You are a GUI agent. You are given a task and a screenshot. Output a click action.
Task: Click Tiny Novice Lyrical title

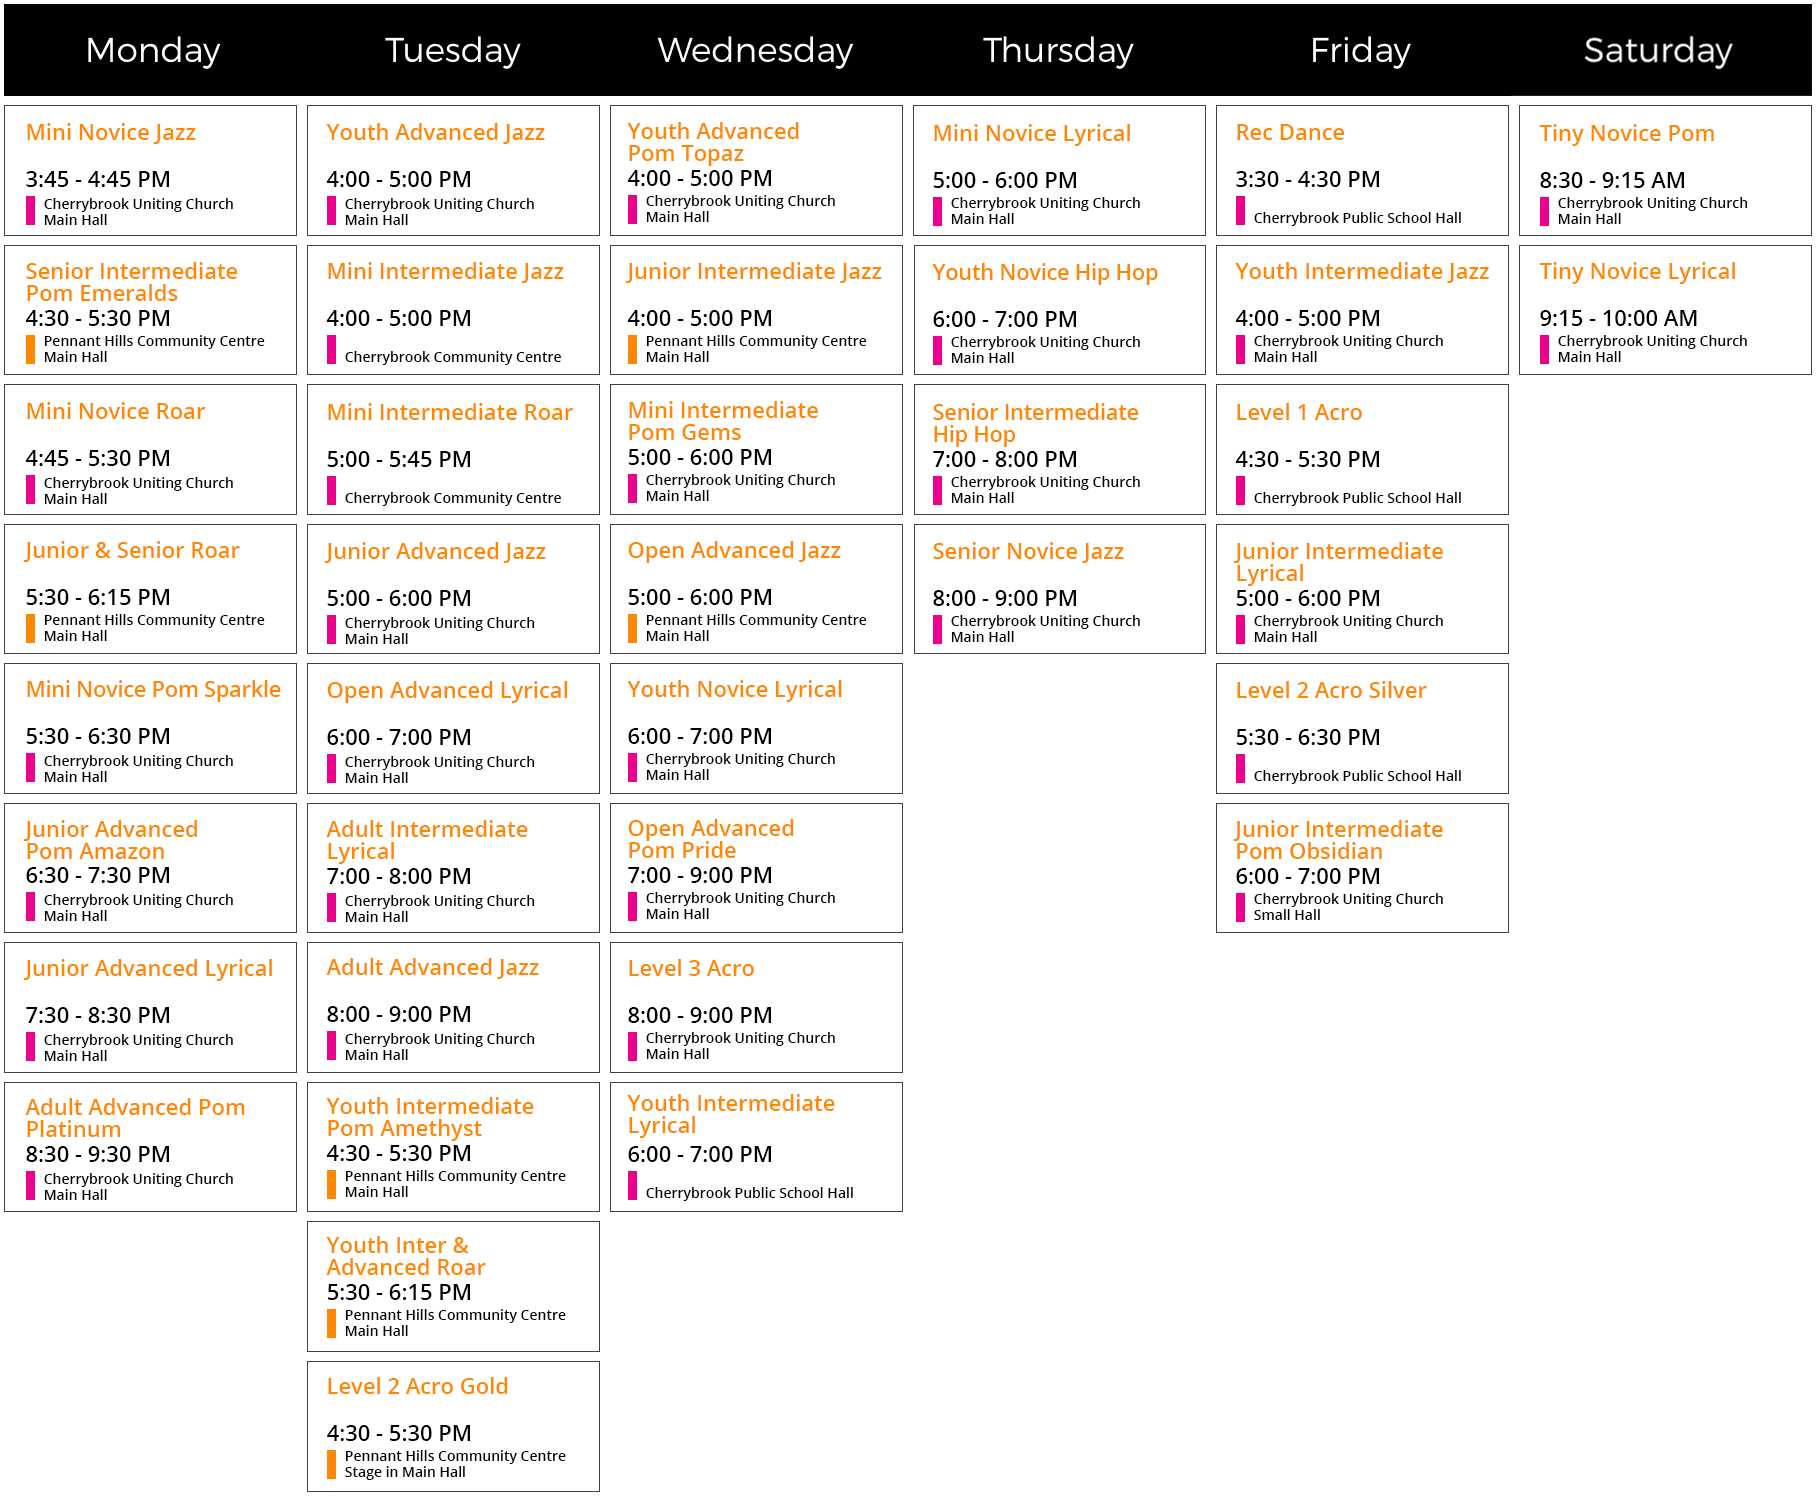coord(1637,272)
